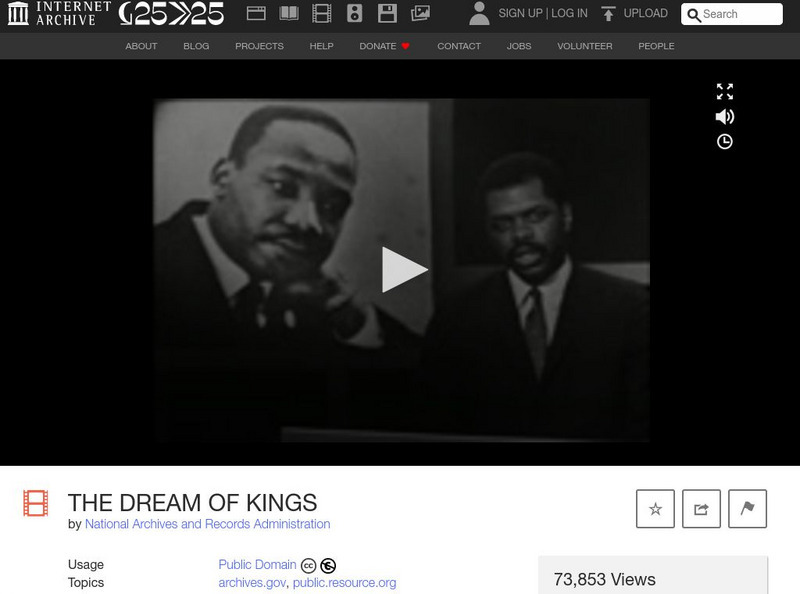Click the UPLOAD button

[634, 13]
